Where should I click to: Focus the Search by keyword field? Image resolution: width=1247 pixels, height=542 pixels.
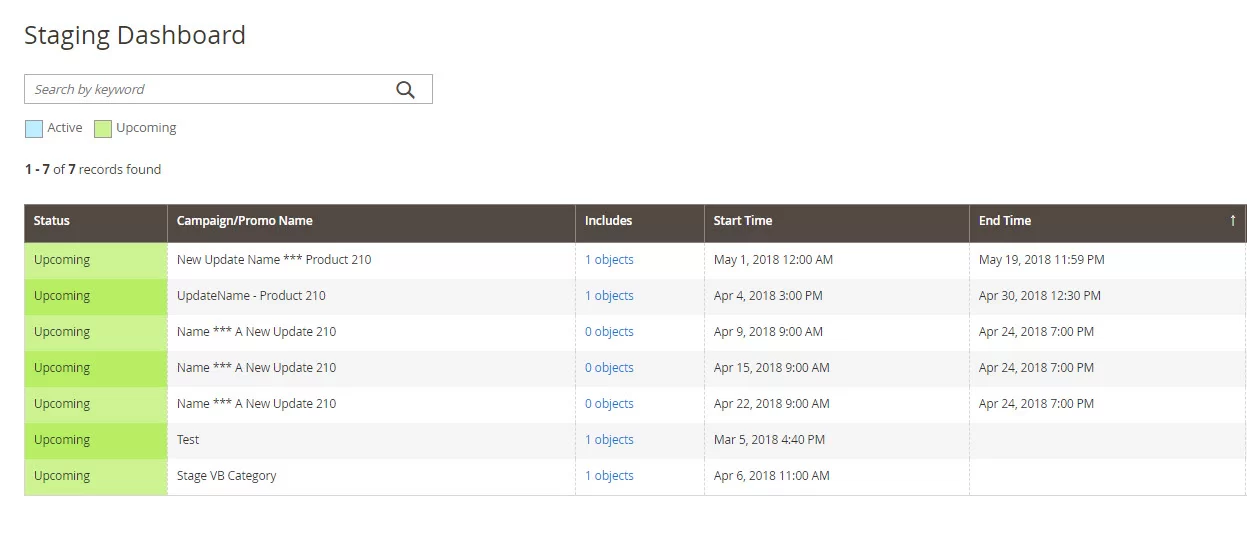point(228,89)
